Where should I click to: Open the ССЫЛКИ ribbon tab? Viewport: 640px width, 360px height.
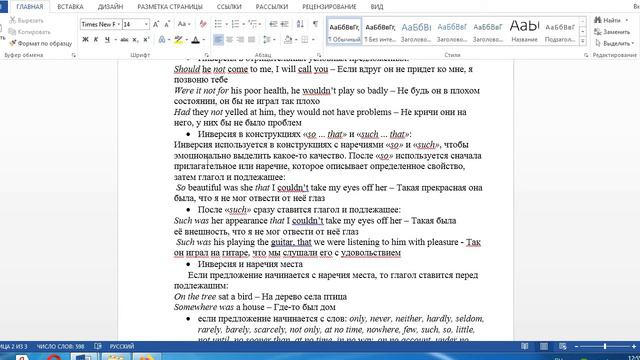click(x=229, y=7)
